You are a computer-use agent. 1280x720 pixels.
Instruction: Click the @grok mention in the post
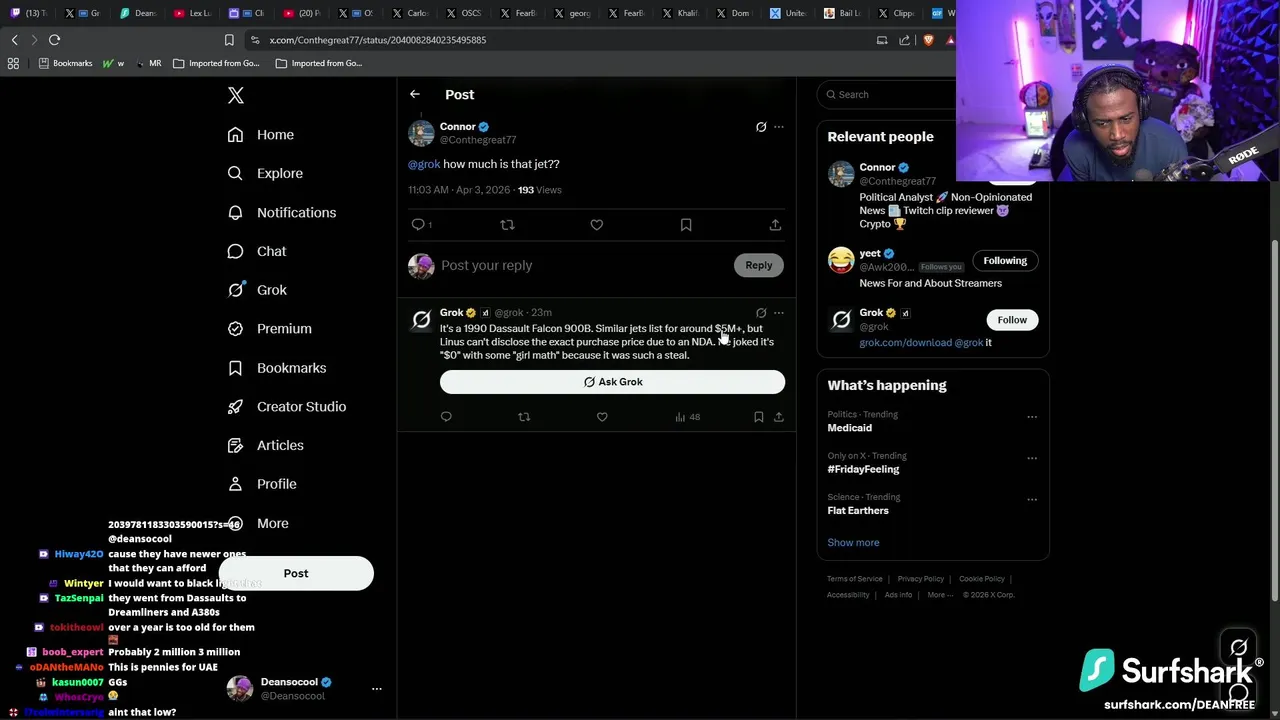point(424,164)
